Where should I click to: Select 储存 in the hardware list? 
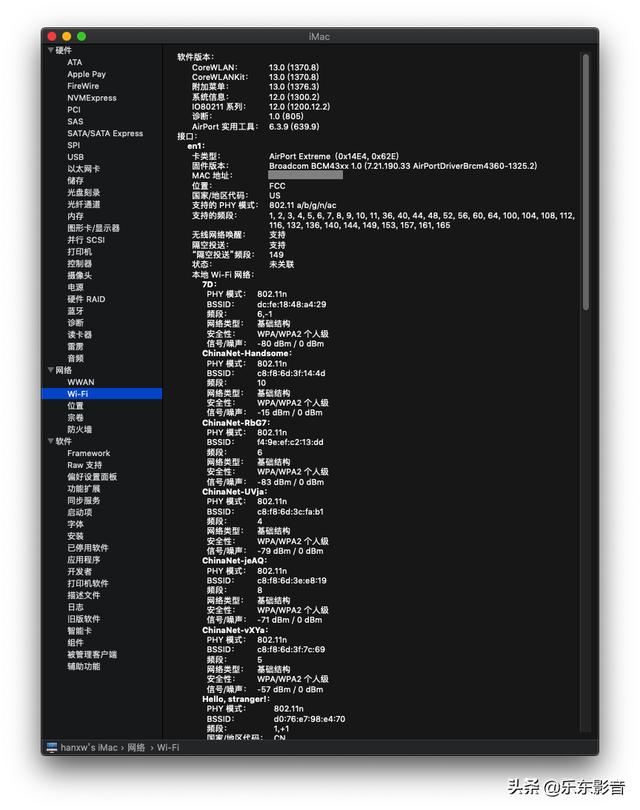point(75,181)
